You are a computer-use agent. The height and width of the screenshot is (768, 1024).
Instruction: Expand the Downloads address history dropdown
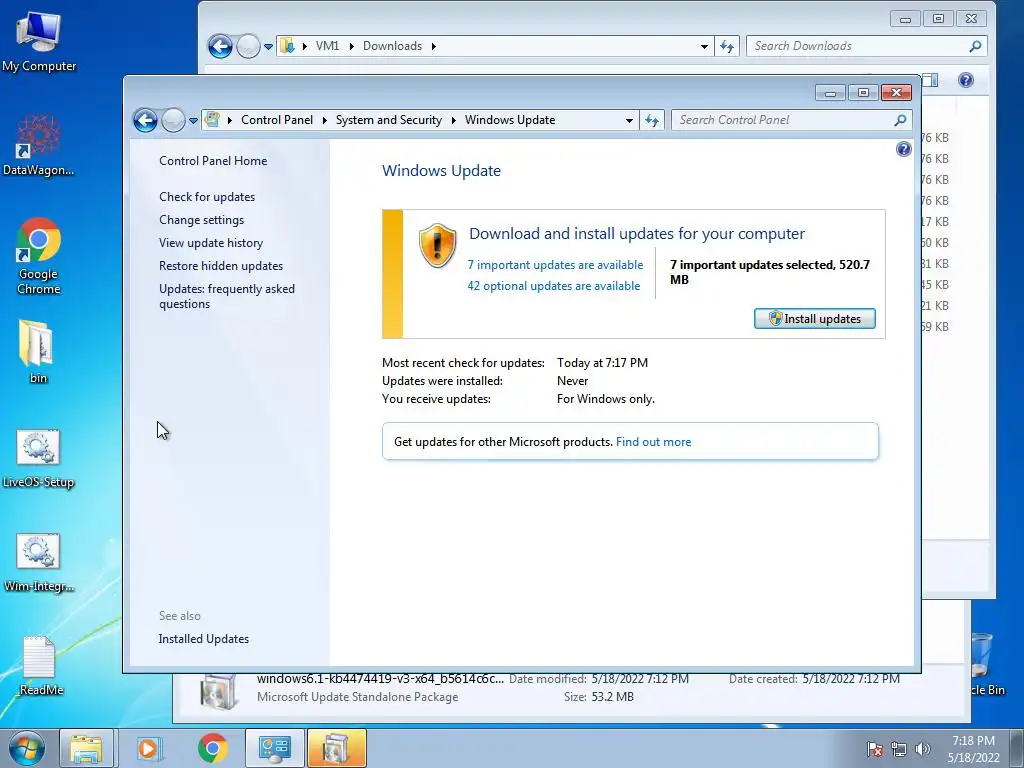tap(704, 47)
